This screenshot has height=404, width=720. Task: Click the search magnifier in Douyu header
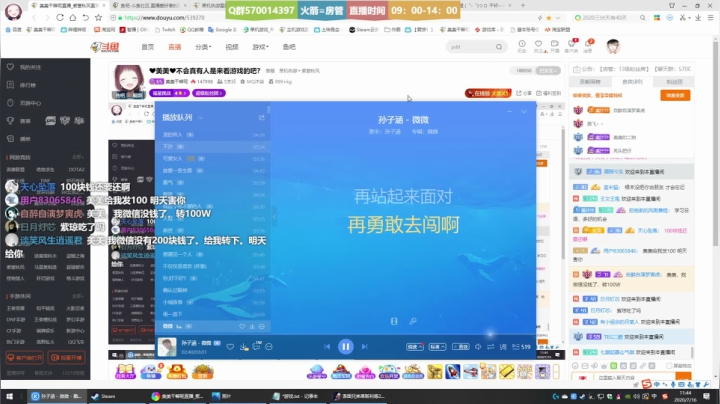pyautogui.click(x=499, y=47)
